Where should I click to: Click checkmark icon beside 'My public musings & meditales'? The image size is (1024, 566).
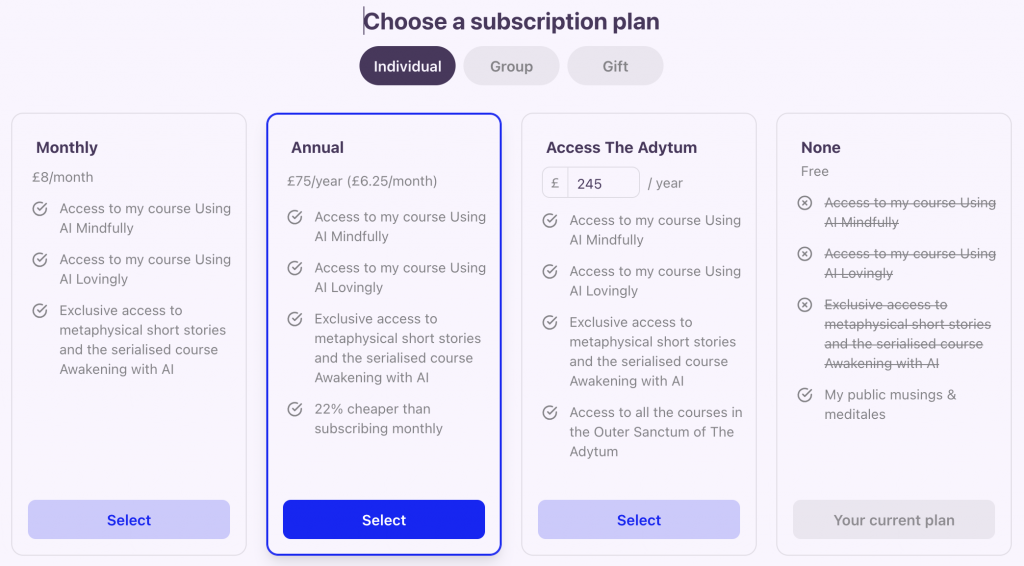805,395
